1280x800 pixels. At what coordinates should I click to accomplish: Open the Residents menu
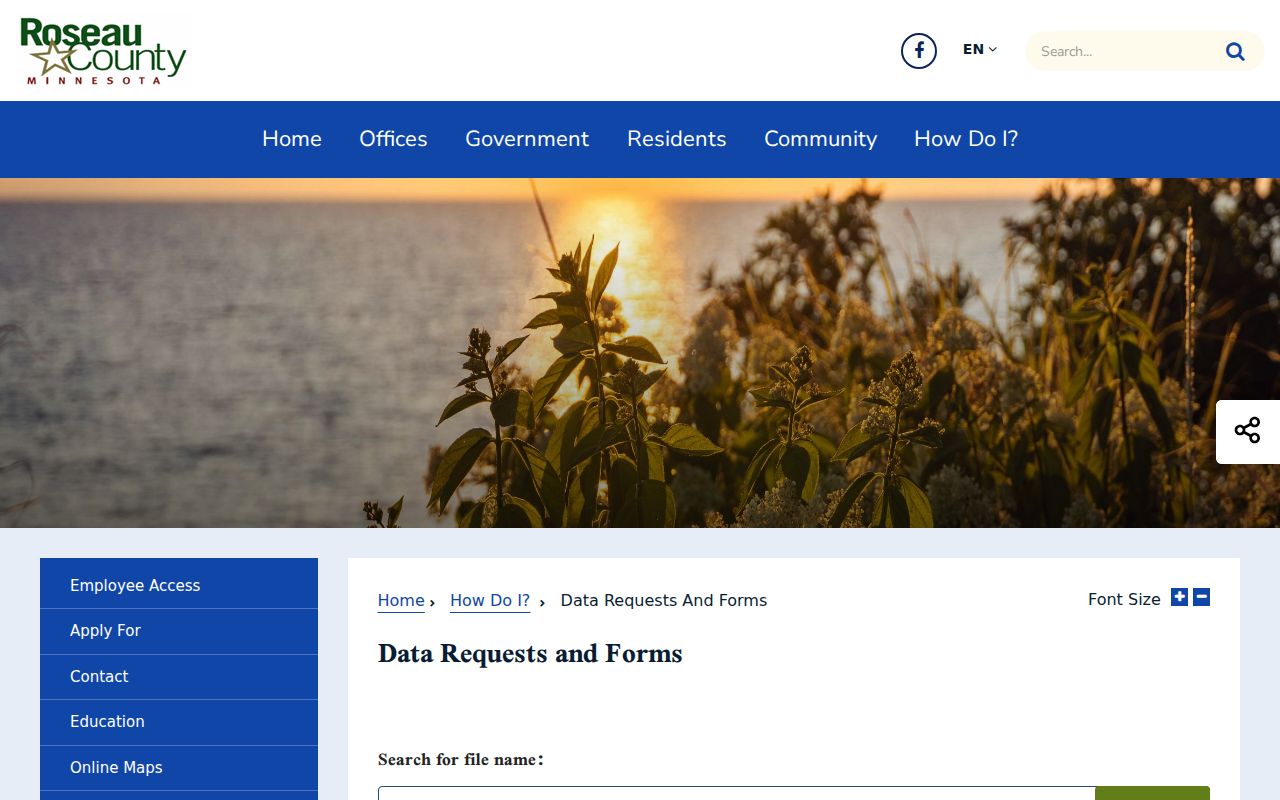coord(677,139)
